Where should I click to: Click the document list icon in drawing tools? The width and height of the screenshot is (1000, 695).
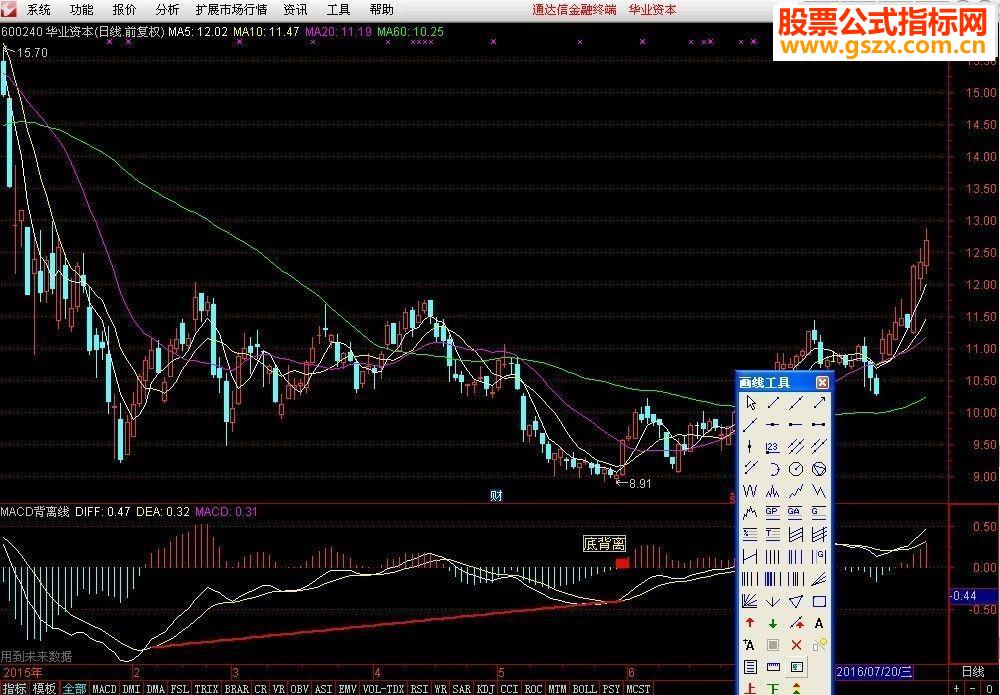tap(750, 667)
